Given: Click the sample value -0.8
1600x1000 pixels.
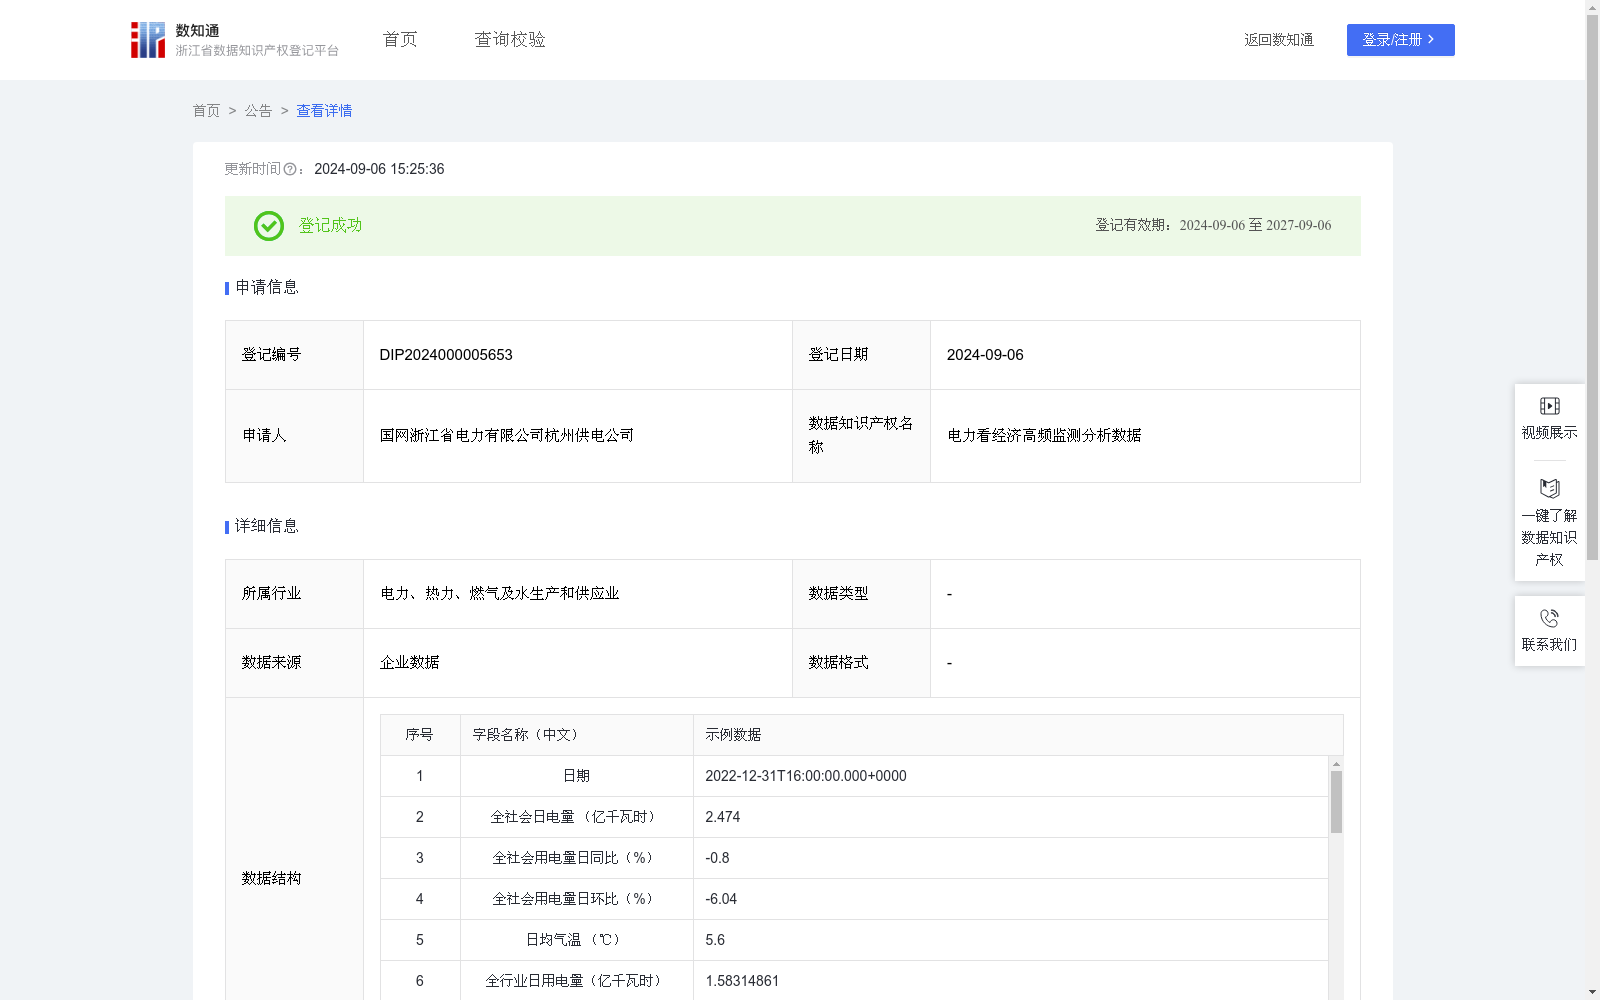Looking at the screenshot, I should tap(717, 858).
